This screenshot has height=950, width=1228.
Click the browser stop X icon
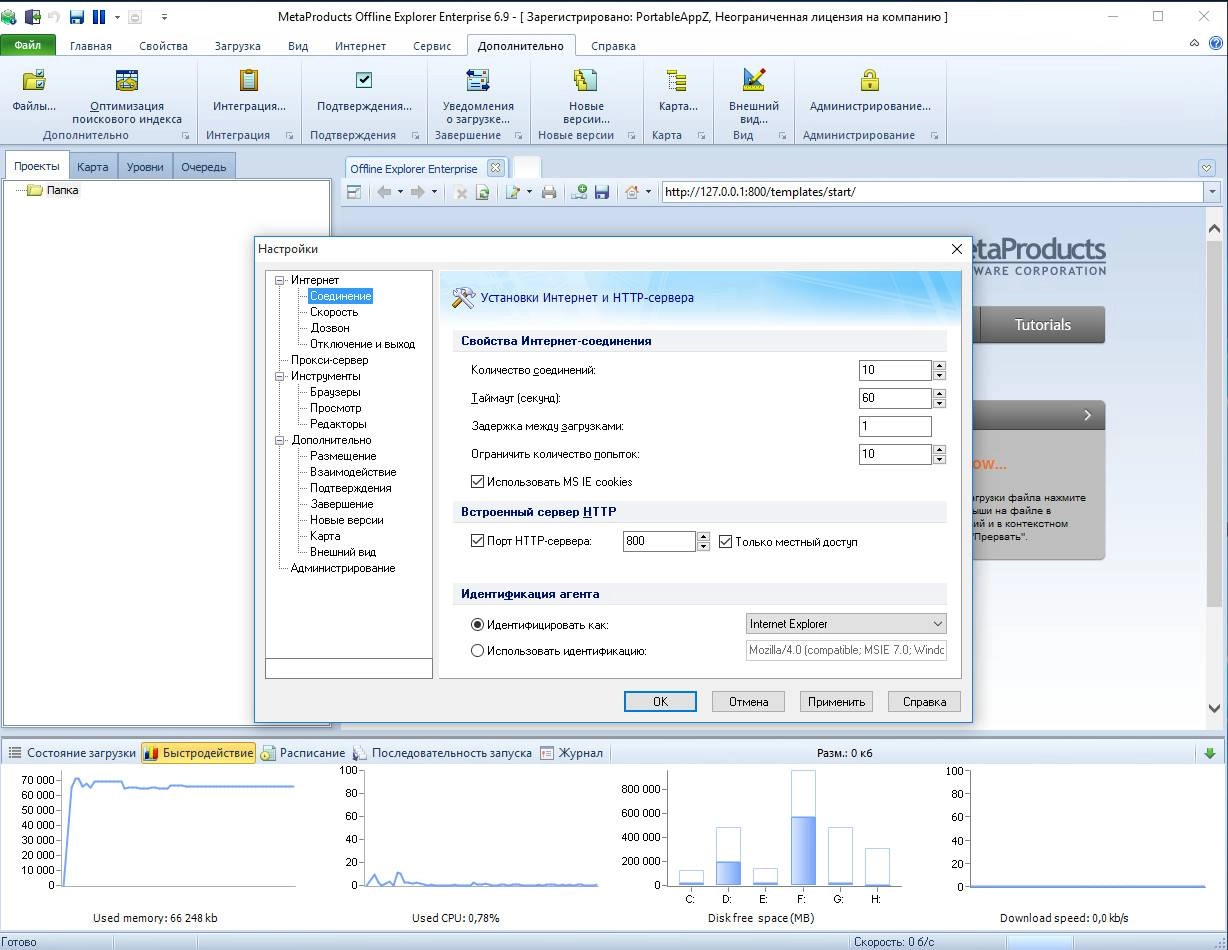coord(461,193)
